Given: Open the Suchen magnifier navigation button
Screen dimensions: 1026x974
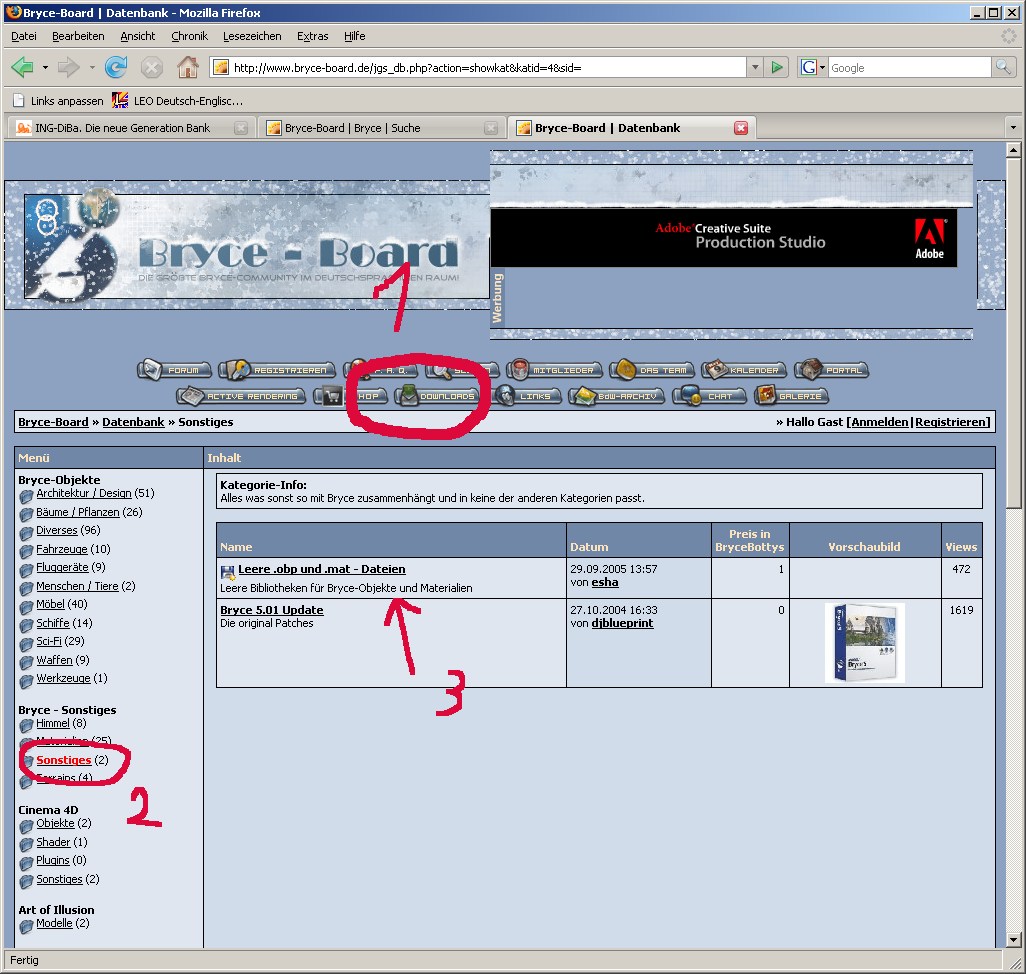Looking at the screenshot, I should (462, 370).
